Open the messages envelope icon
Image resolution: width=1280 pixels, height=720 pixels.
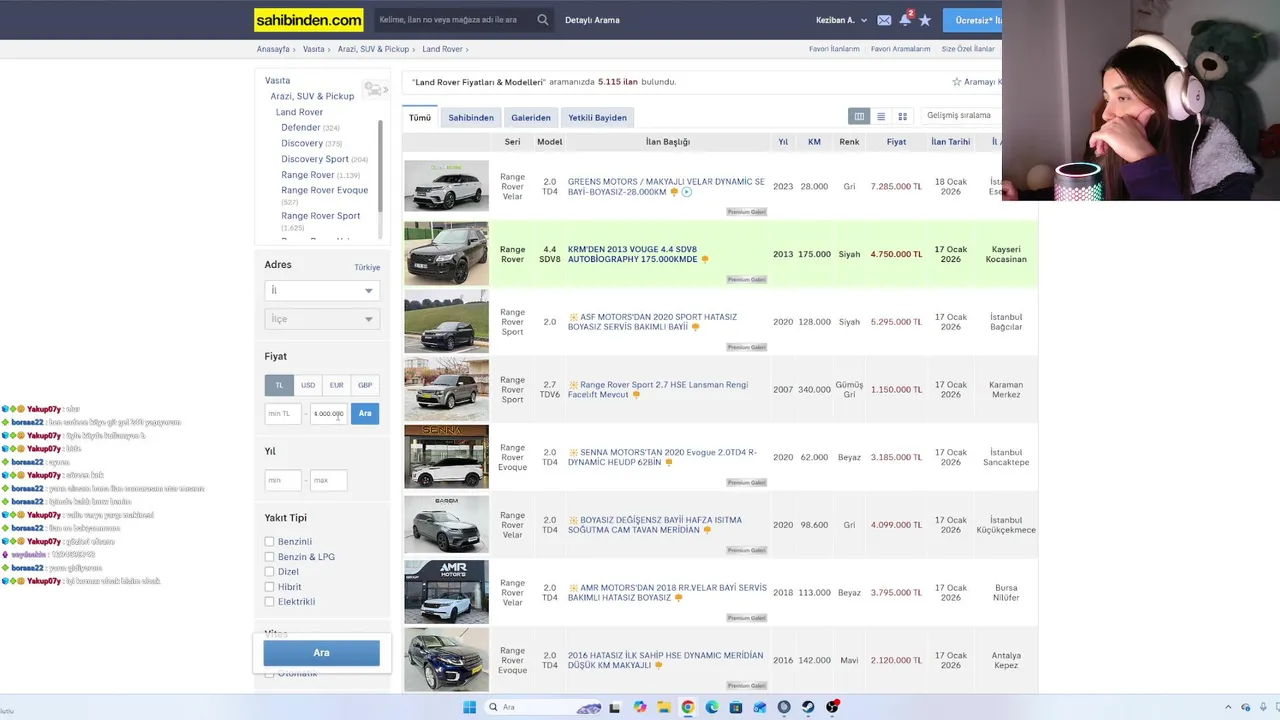(x=884, y=20)
